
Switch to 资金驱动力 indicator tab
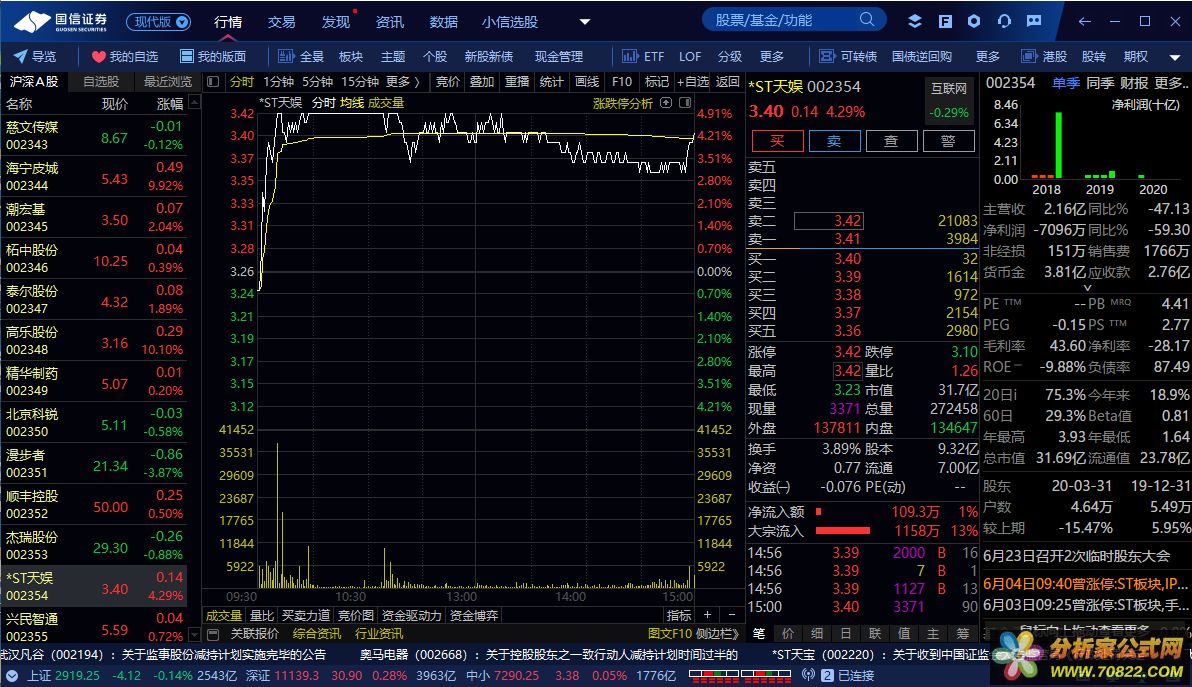(411, 615)
